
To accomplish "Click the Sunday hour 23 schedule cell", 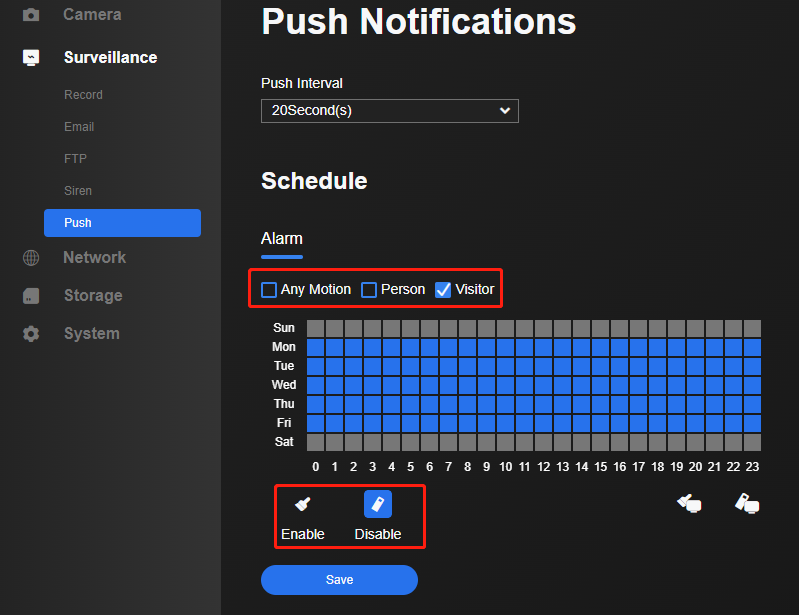I will click(752, 328).
